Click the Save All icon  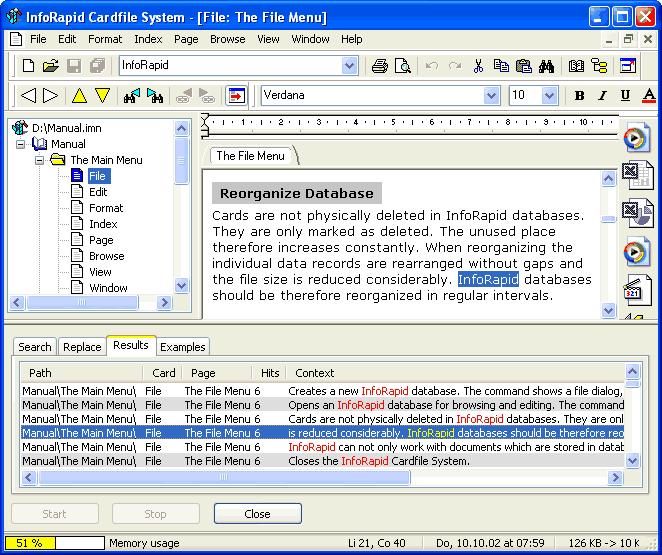tap(98, 66)
